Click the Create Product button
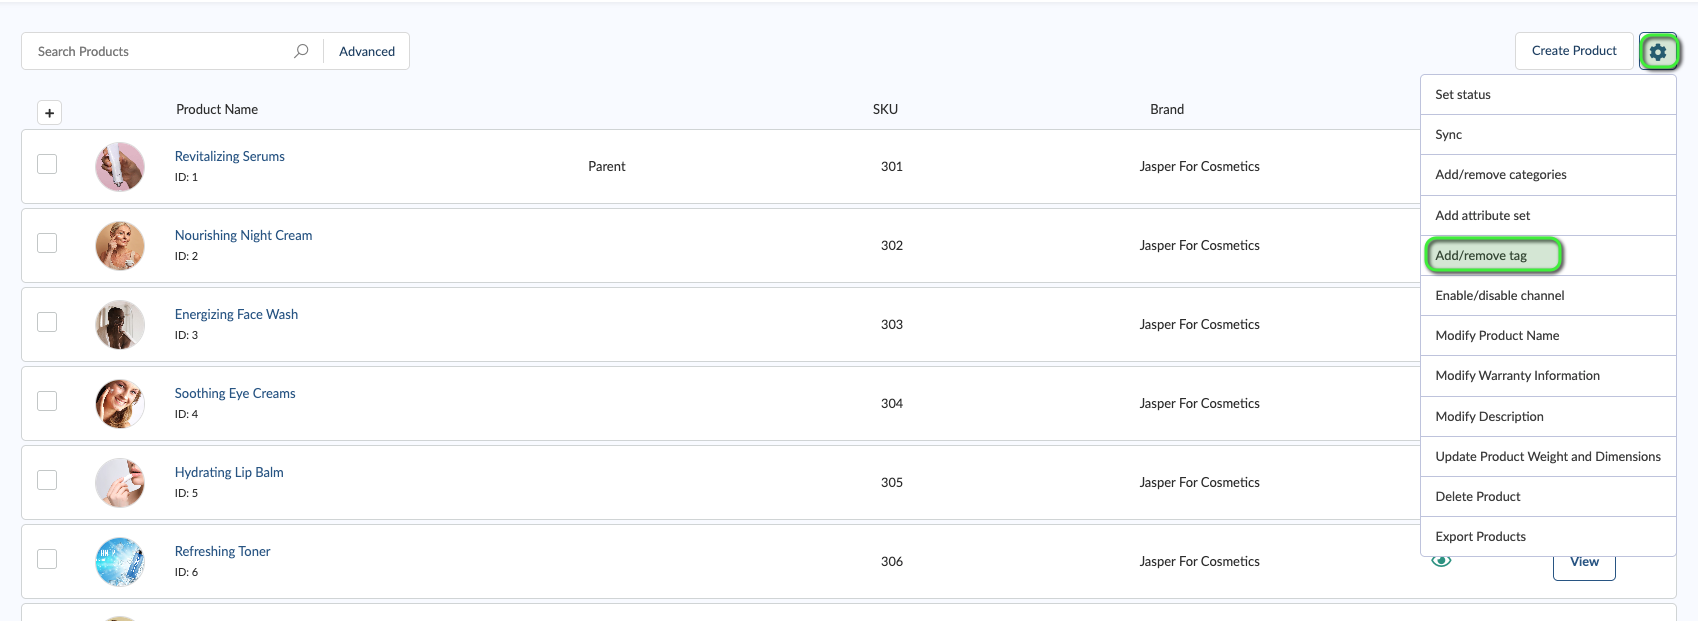The image size is (1698, 621). click(x=1573, y=51)
